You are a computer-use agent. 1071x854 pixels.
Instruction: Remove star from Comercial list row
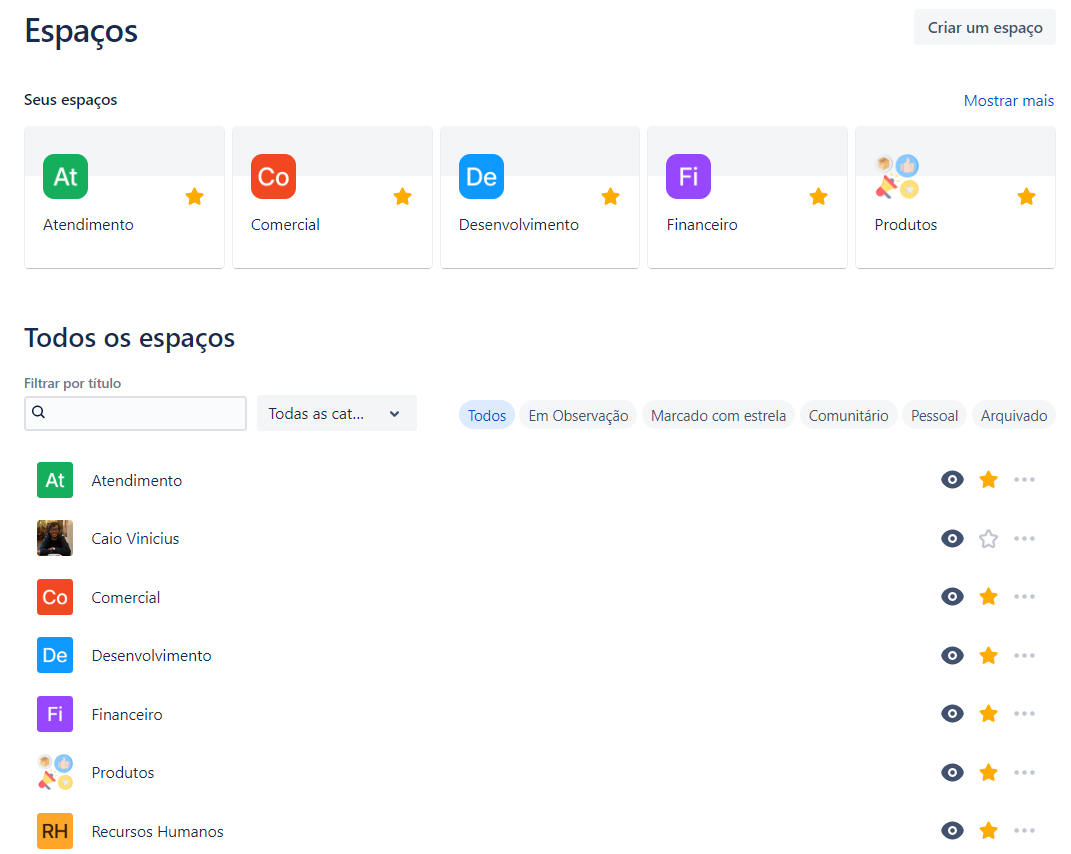[988, 596]
